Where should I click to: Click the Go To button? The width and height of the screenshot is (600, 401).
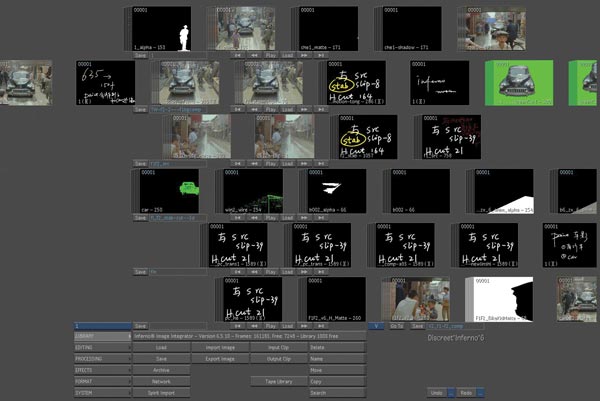click(397, 325)
